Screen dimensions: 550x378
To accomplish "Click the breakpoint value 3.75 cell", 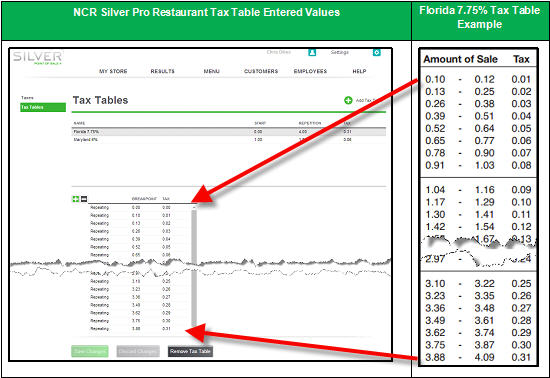I will click(136, 321).
